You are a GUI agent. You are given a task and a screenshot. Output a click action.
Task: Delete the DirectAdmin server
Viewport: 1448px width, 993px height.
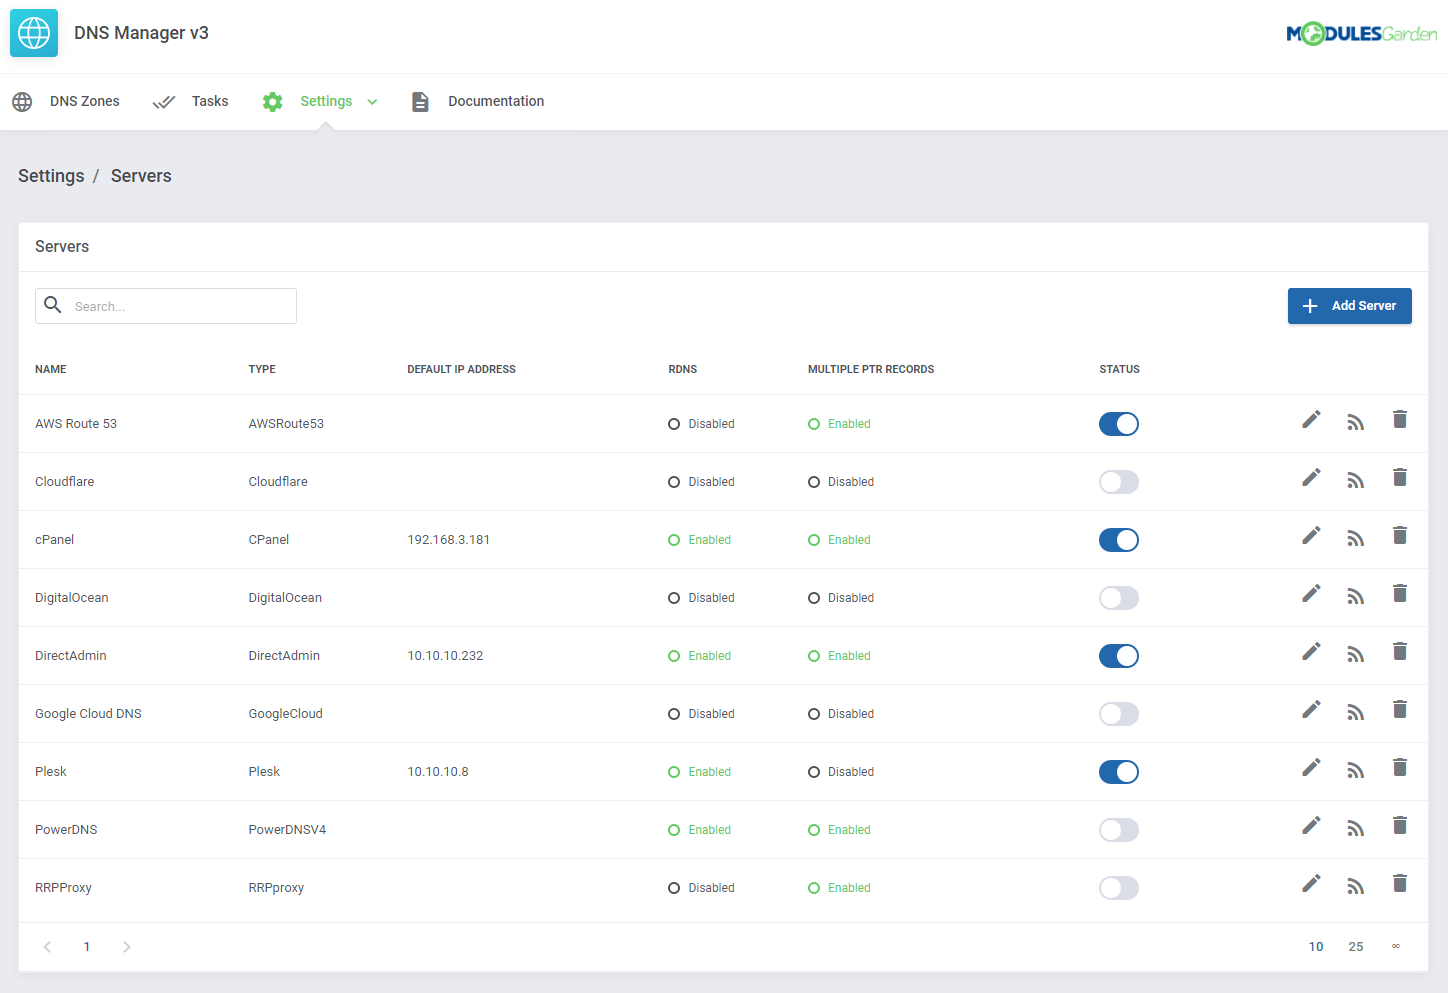(x=1400, y=652)
